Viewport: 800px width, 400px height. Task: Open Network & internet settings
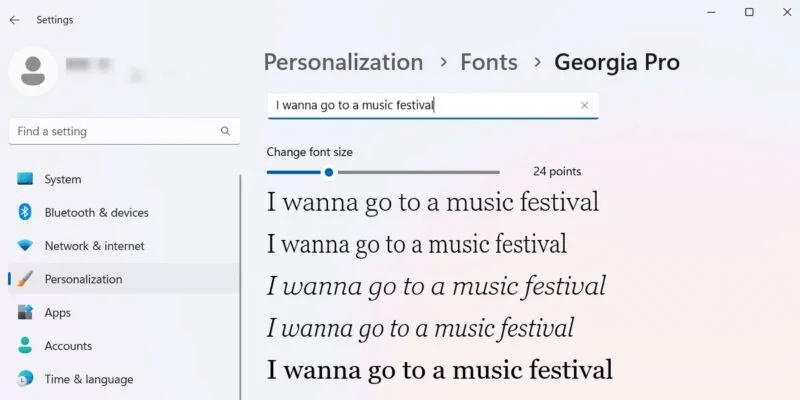(124, 246)
